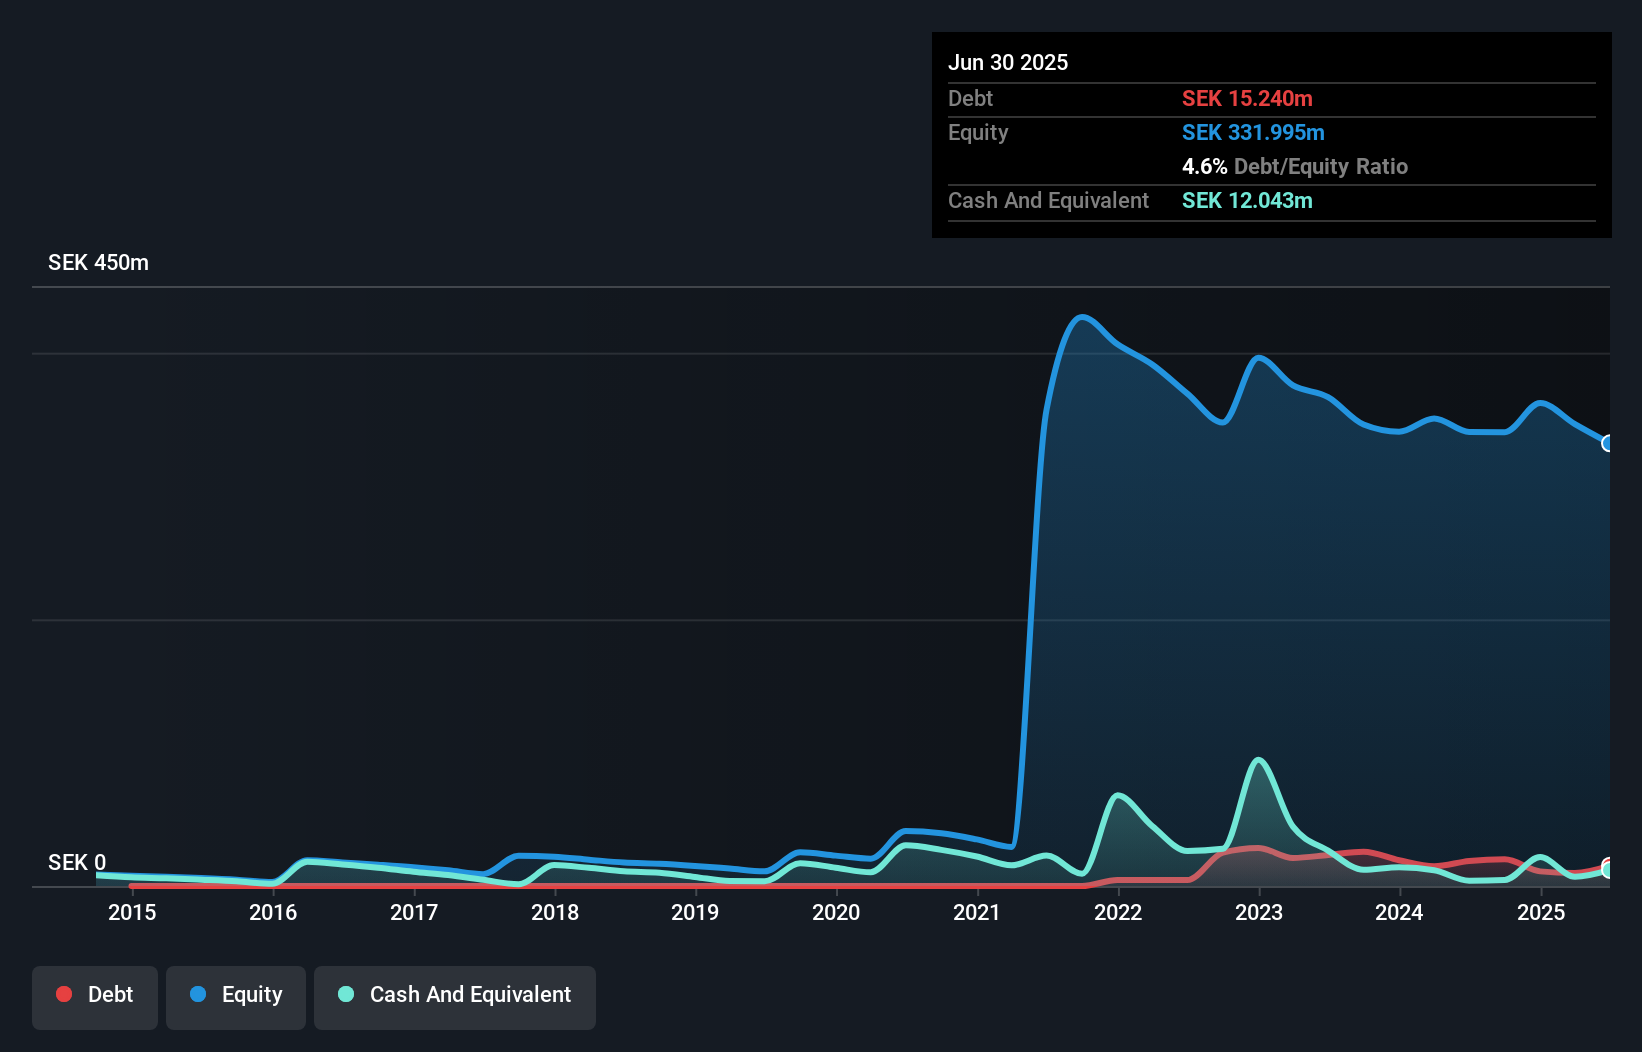Click the red Debt legend dot
Screen dimensions: 1642x1052
(x=64, y=994)
